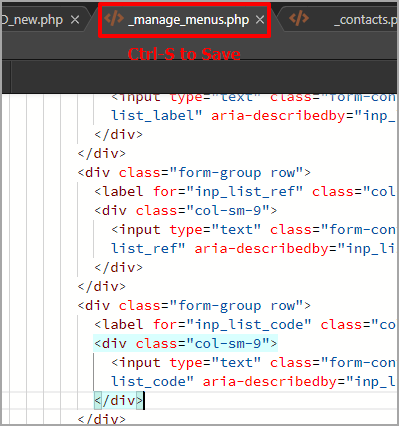Close the _manage_menus.php tab
This screenshot has width=399, height=426.
(260, 20)
